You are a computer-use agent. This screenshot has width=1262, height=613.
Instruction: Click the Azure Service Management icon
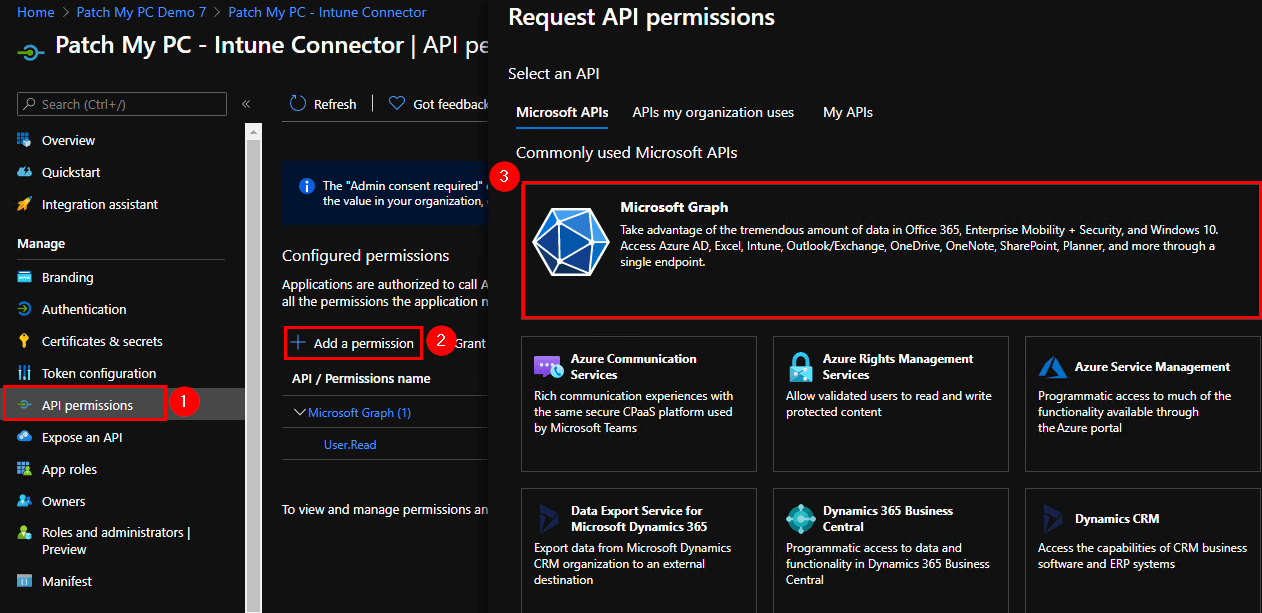(x=1053, y=367)
